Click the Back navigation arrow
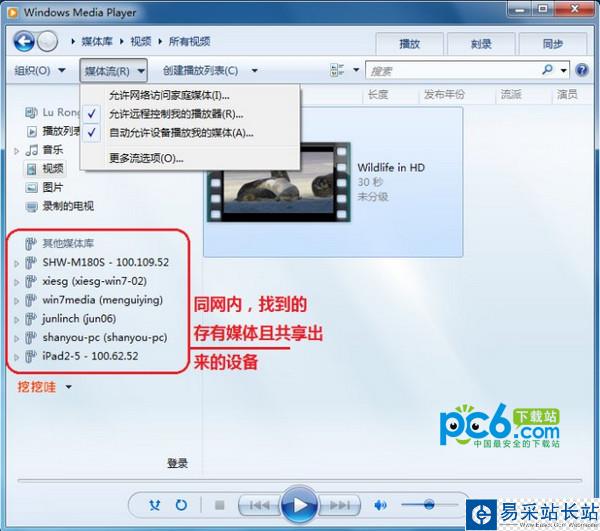This screenshot has width=600, height=531. point(24,41)
